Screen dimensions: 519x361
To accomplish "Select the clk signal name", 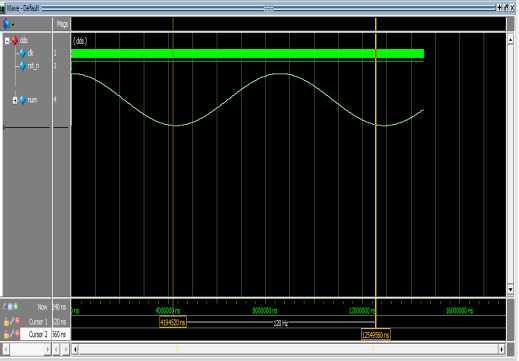I will 30,53.
